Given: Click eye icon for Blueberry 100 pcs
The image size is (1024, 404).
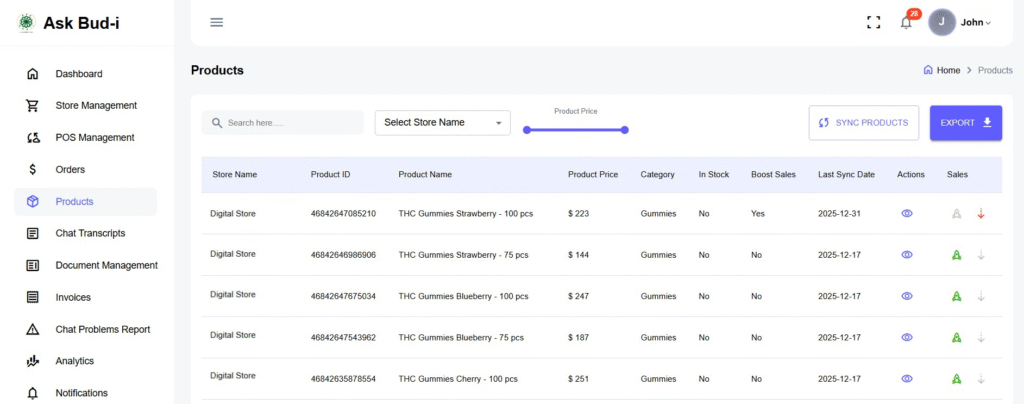Looking at the screenshot, I should pos(907,296).
